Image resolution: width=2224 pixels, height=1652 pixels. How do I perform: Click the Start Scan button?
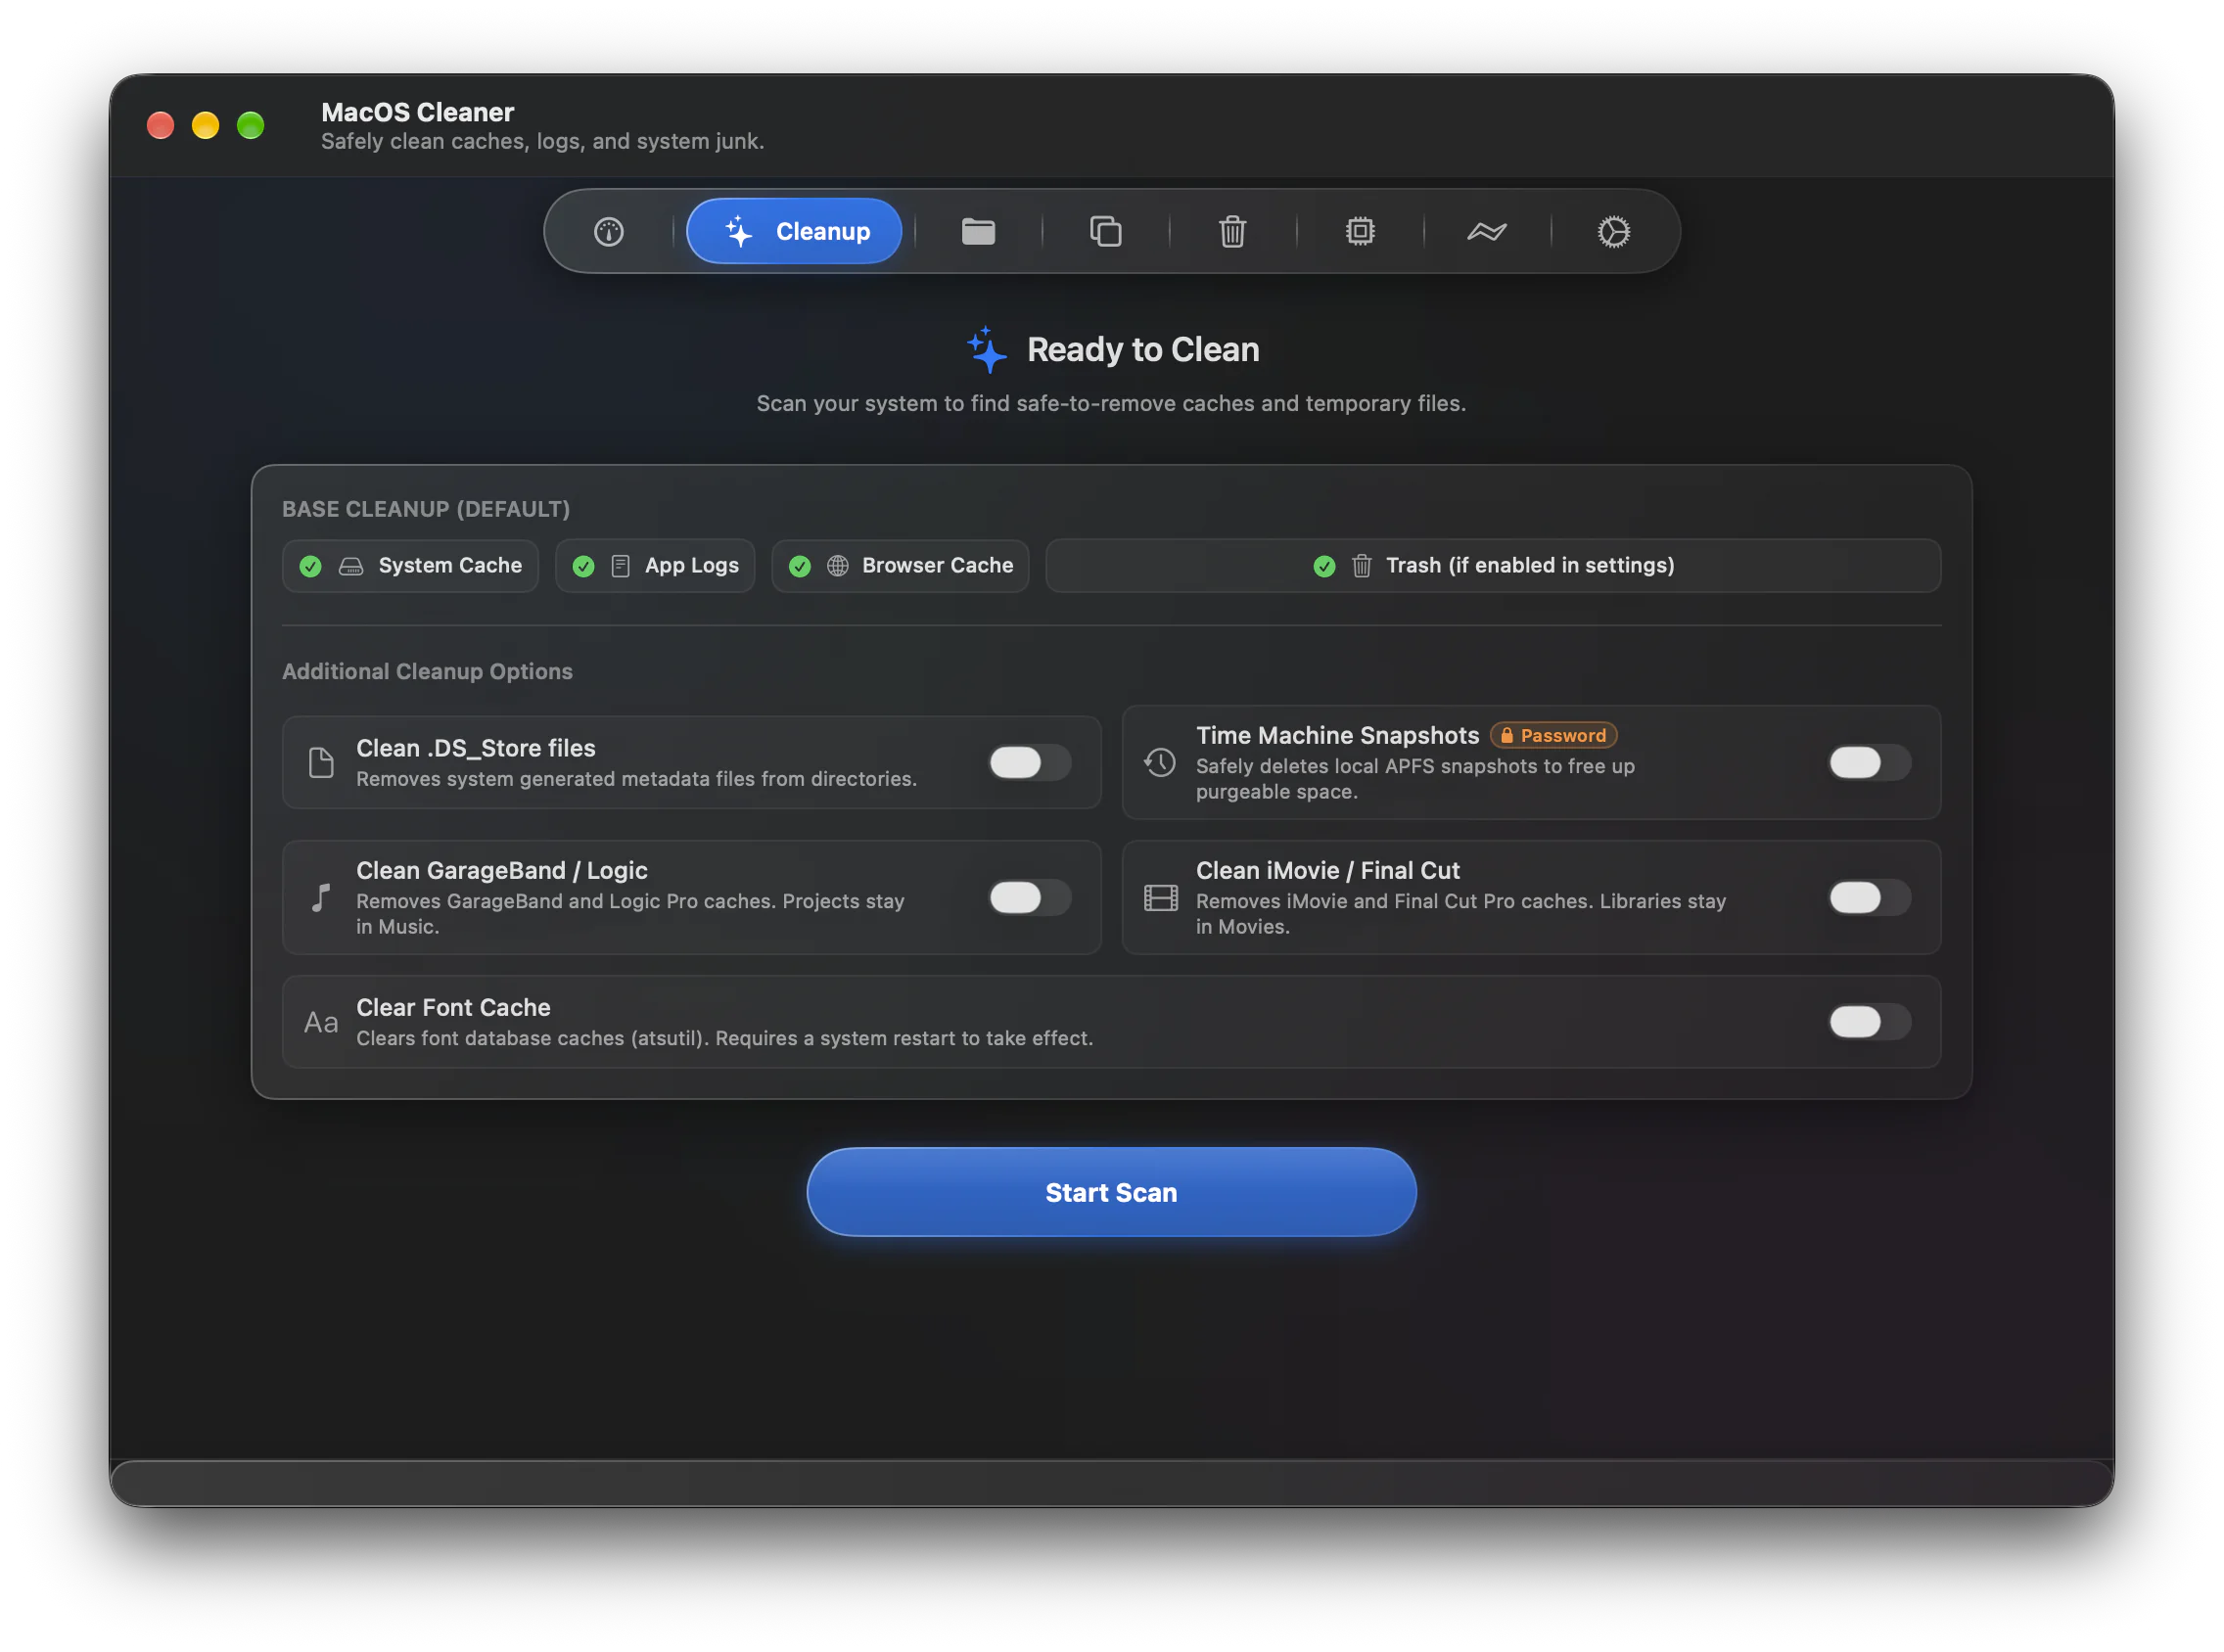coord(1111,1192)
